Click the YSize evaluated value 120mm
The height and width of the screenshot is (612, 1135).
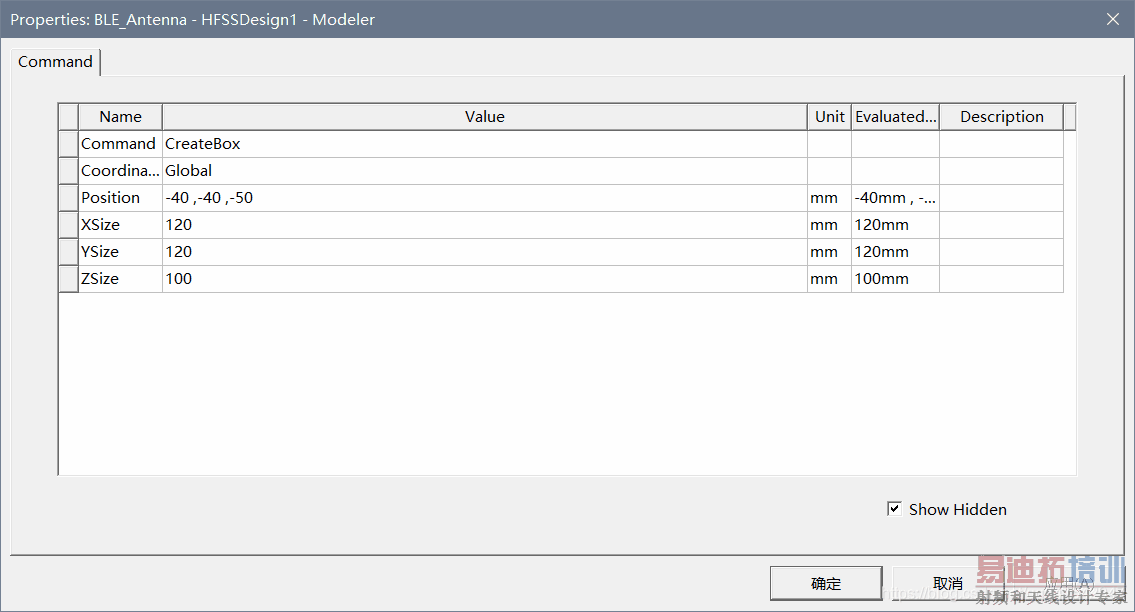click(895, 251)
